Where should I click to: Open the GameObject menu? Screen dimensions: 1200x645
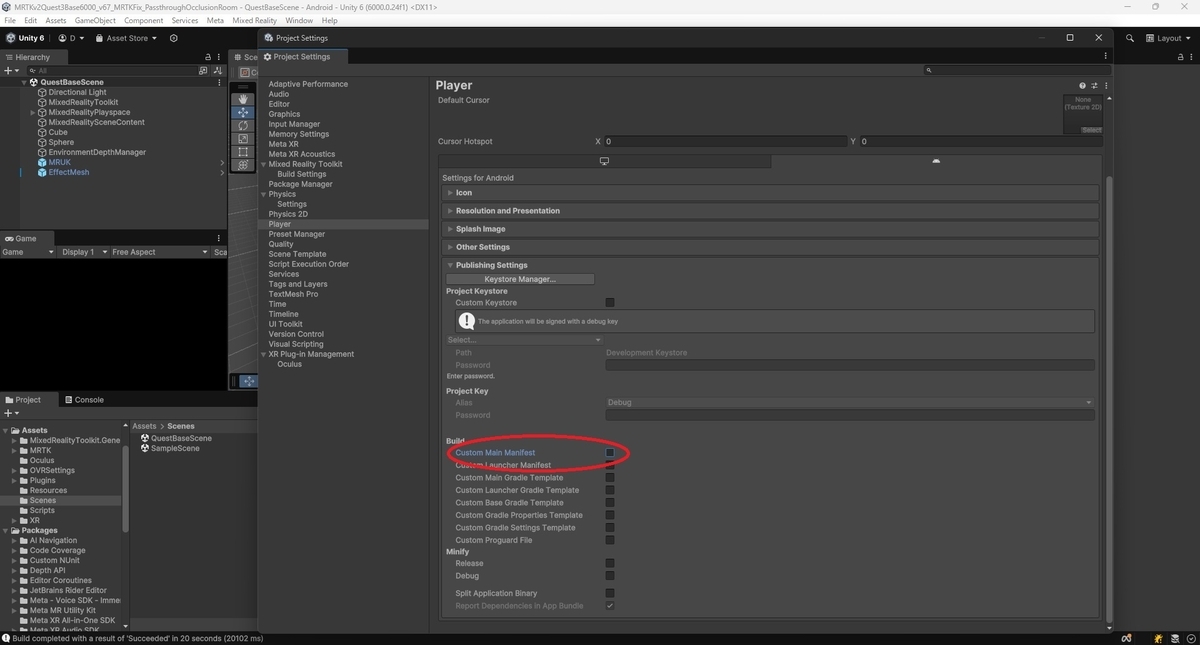coord(95,20)
